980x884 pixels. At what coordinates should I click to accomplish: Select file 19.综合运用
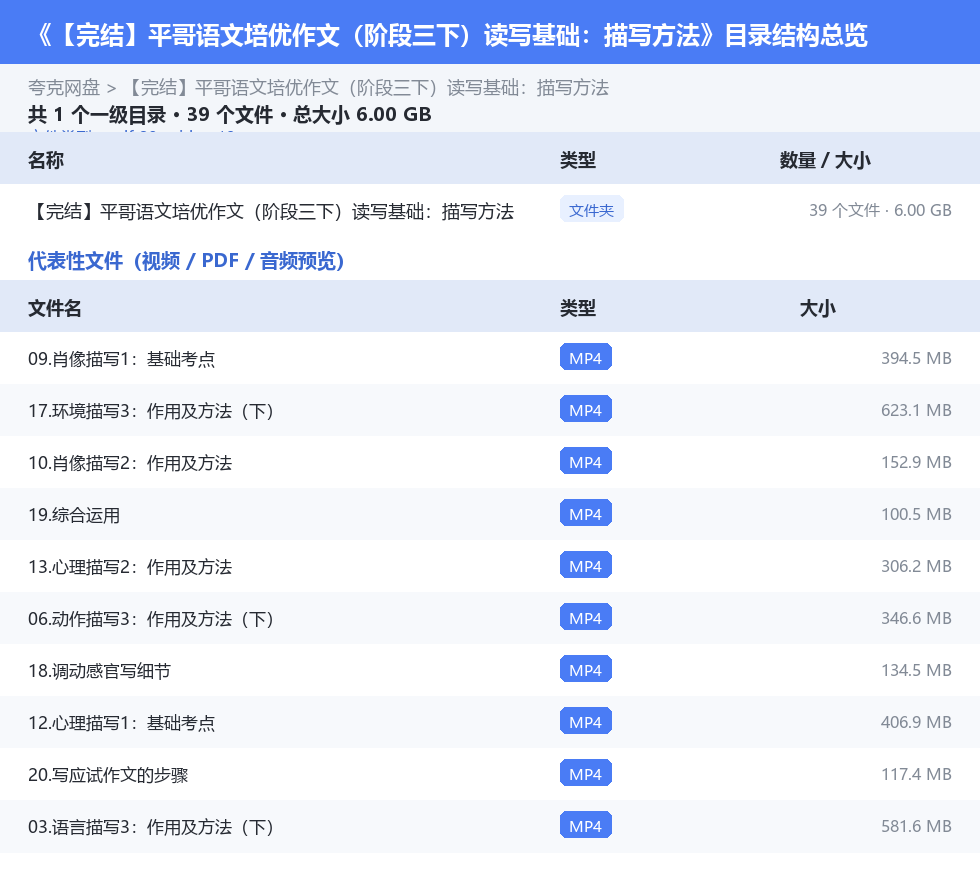coord(74,515)
